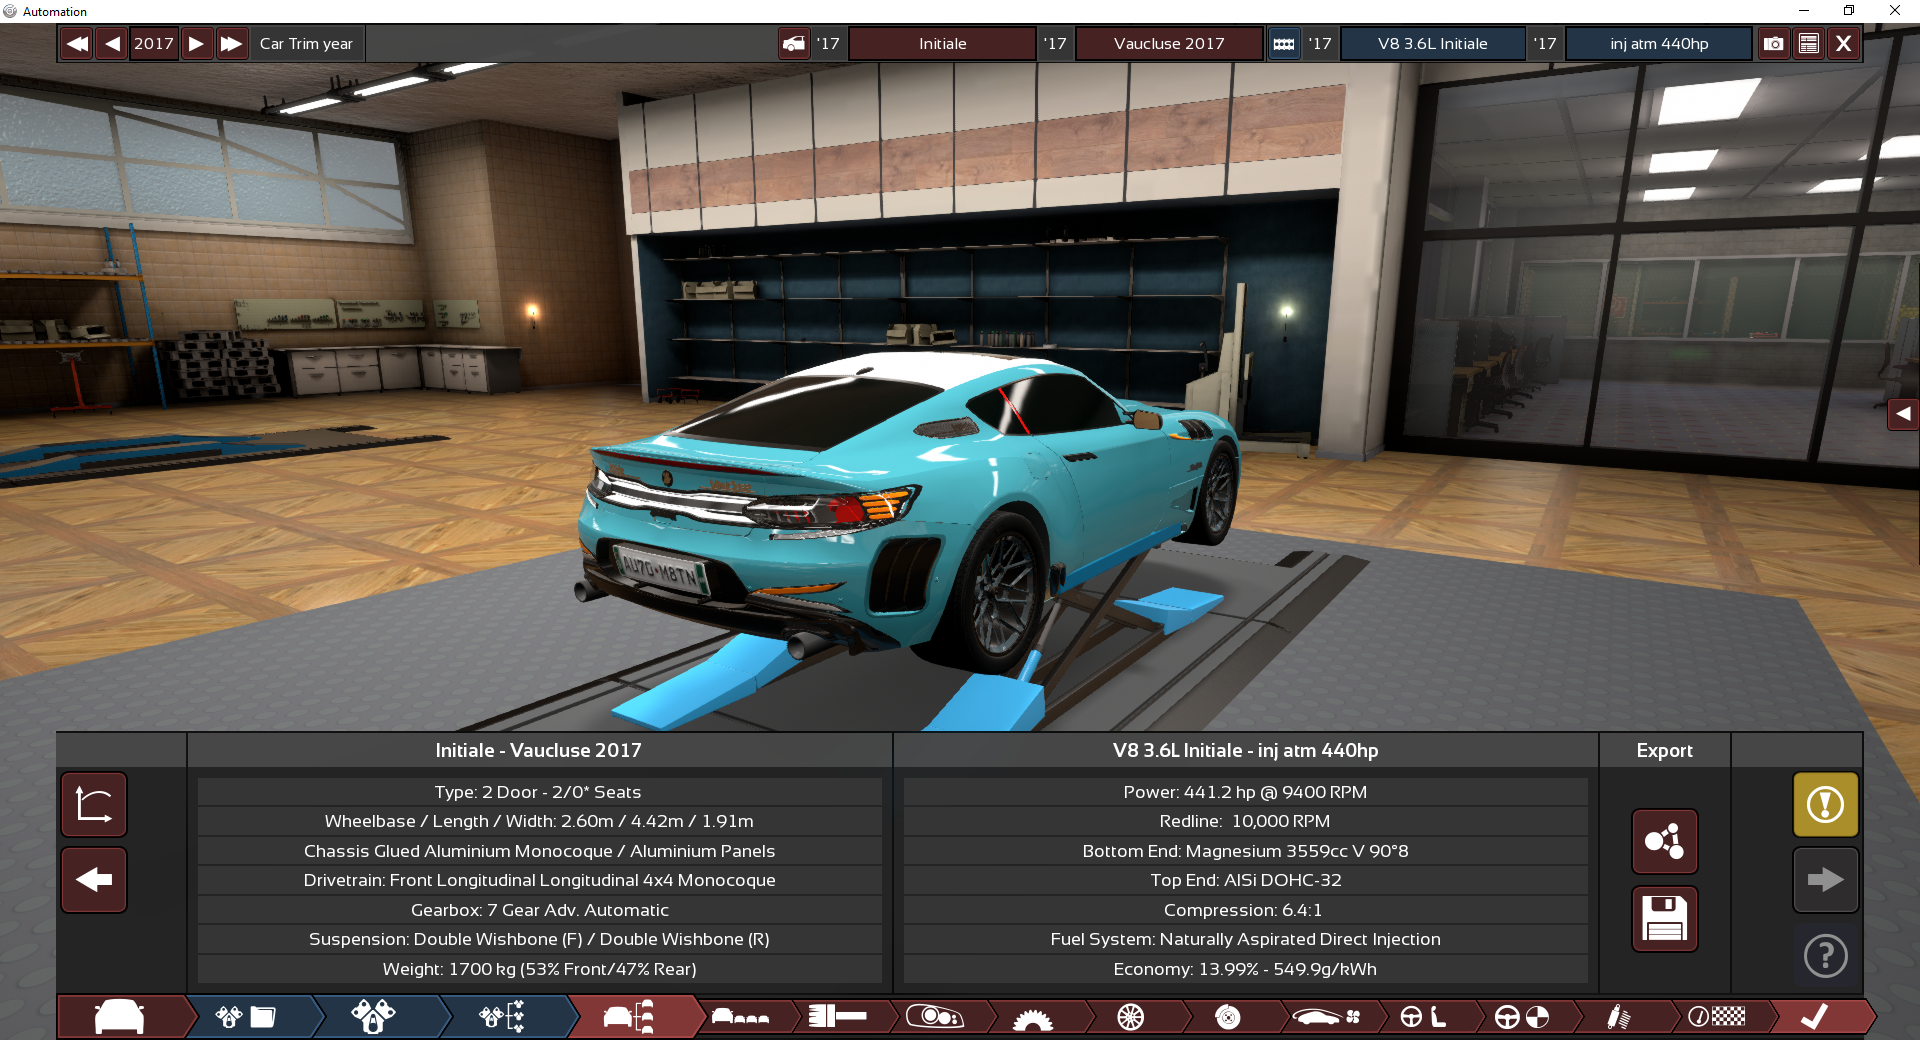Go to next step with the right arrow button
The width and height of the screenshot is (1920, 1040).
click(x=1825, y=880)
